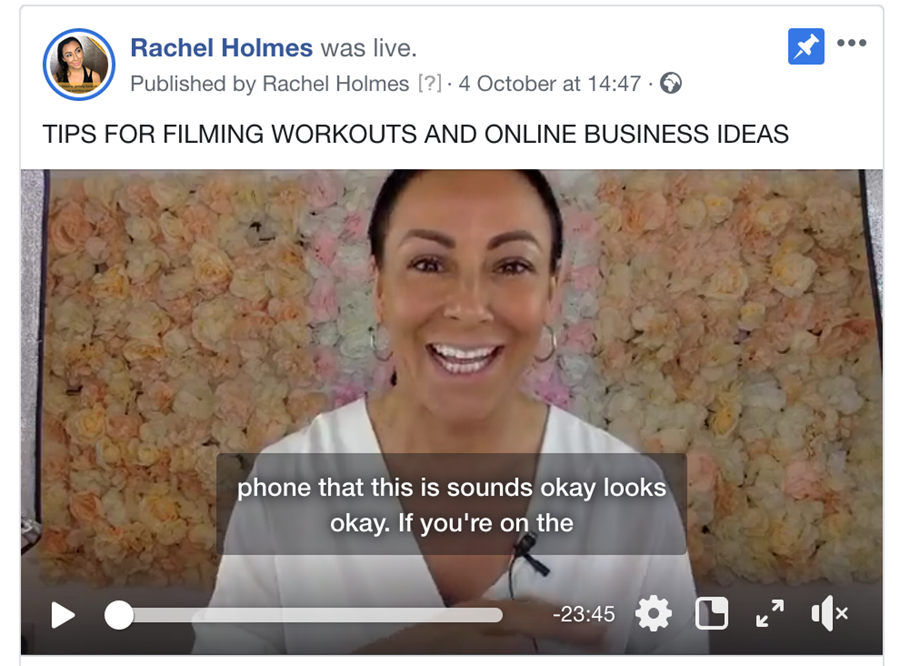Click the Published by Rachel Holmes text
The height and width of the screenshot is (666, 900).
click(270, 84)
